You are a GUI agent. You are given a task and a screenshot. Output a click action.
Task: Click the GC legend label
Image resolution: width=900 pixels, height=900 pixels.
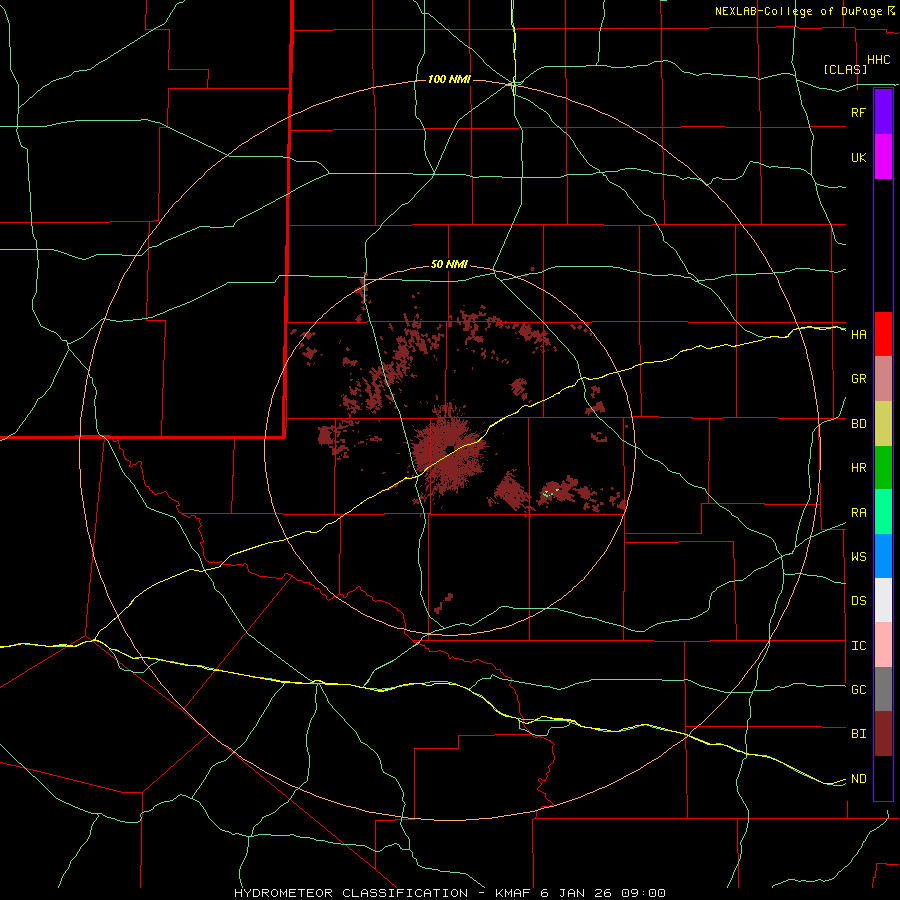[x=859, y=690]
